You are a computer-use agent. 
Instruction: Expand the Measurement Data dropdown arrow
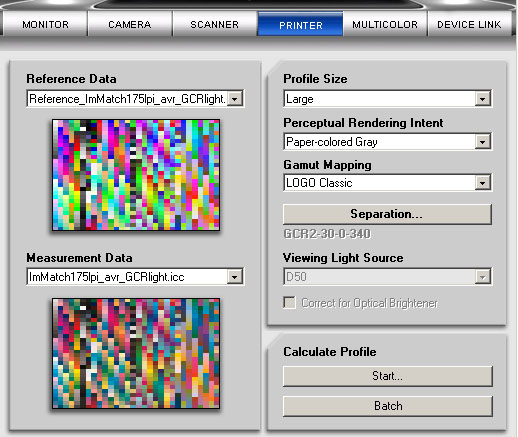(x=235, y=277)
